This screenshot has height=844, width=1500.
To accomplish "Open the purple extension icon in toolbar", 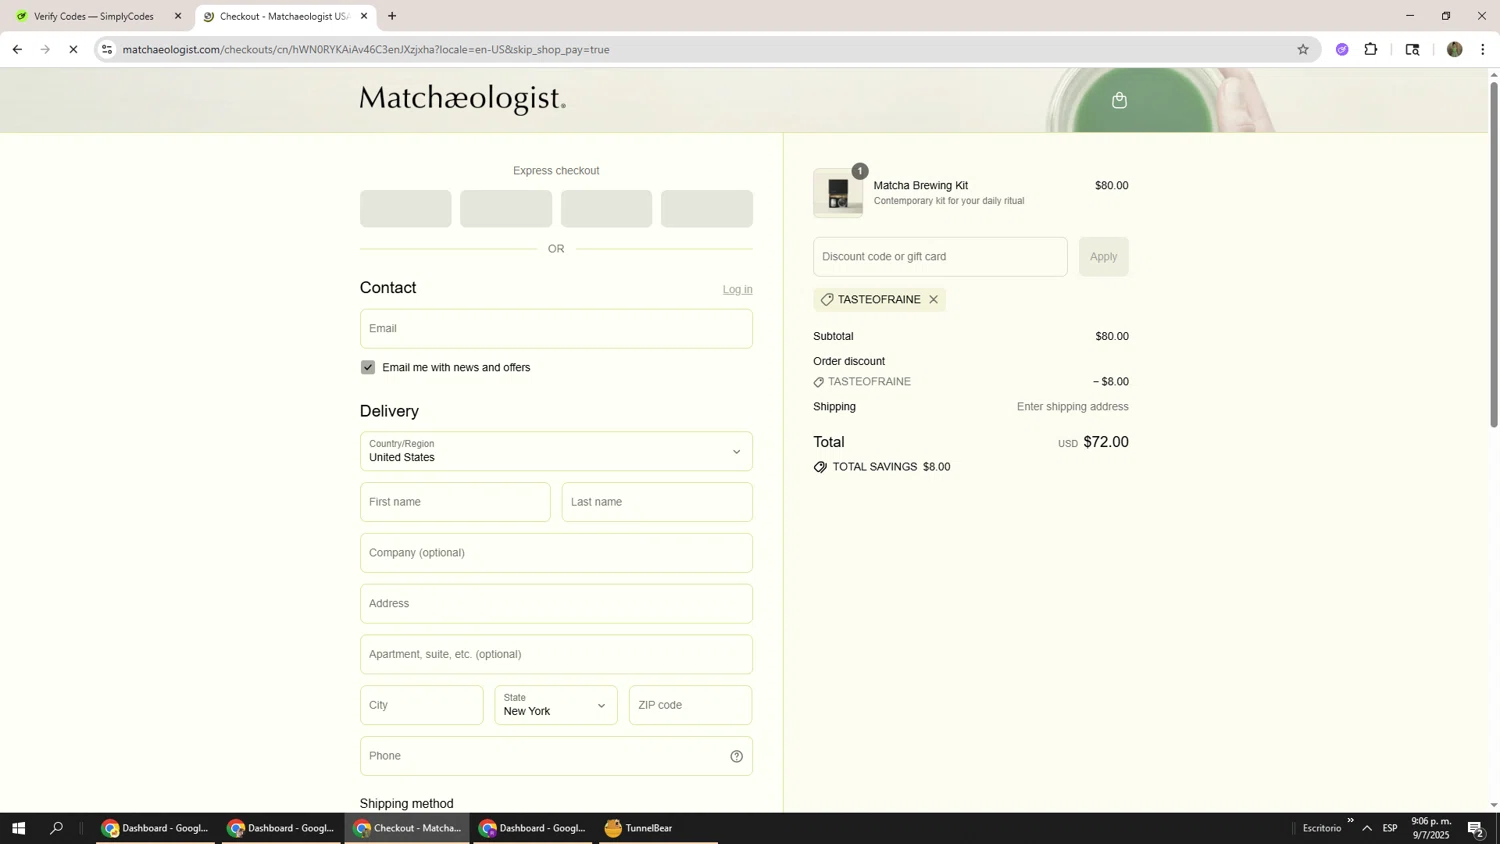I will [1342, 49].
